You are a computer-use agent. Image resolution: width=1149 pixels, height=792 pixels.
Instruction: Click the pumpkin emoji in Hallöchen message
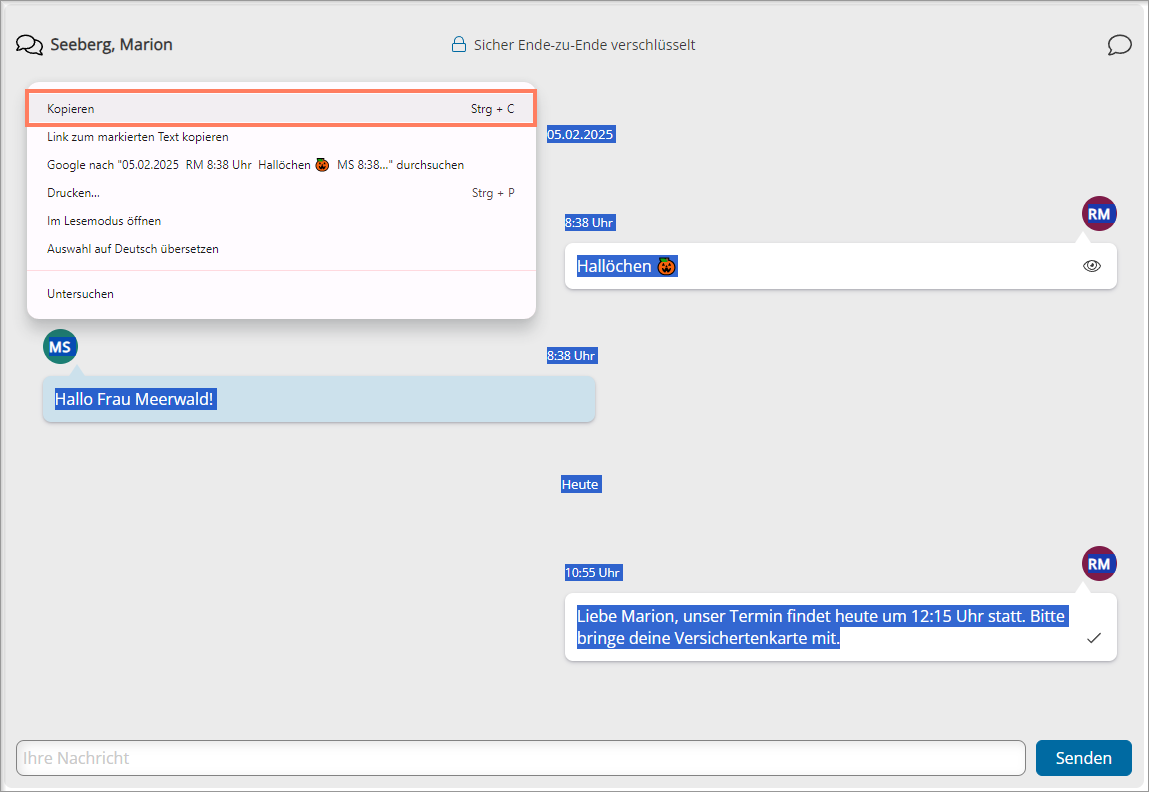click(x=665, y=266)
